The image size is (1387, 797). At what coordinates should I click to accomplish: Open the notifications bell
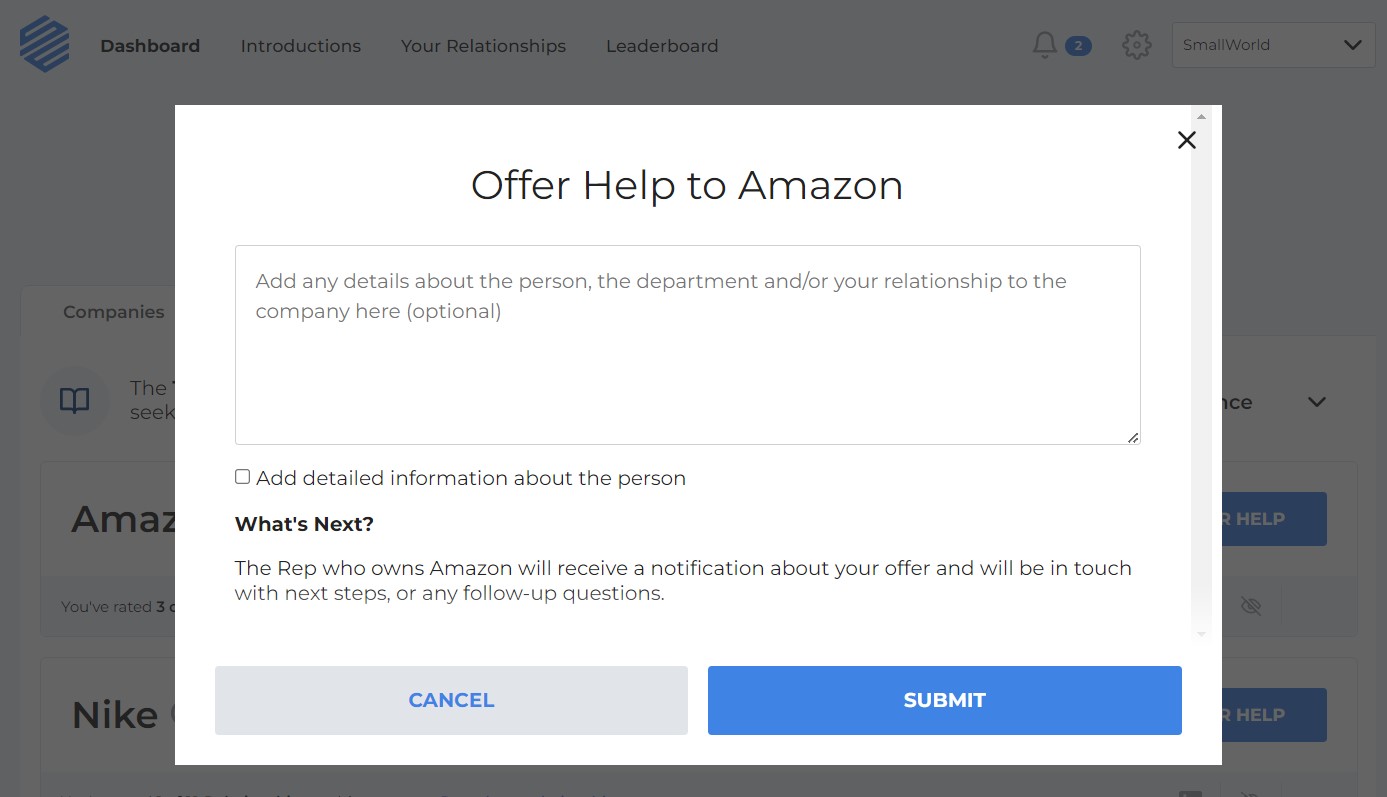click(x=1044, y=45)
